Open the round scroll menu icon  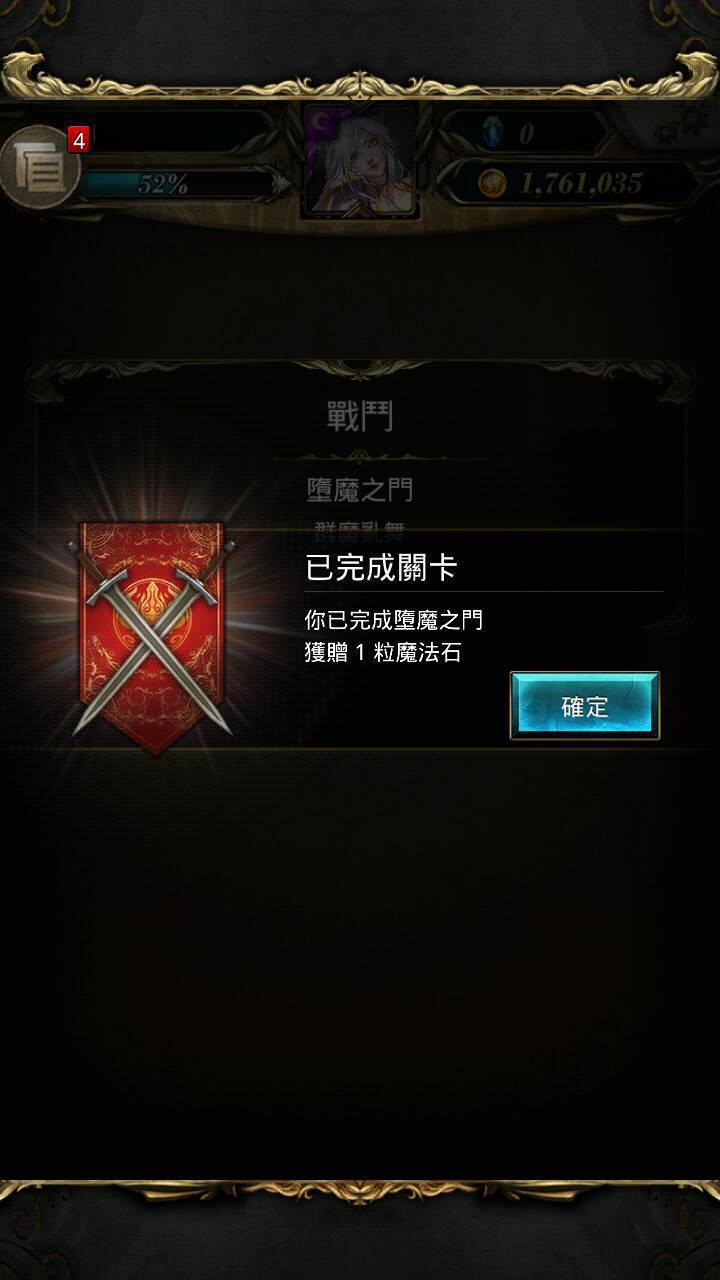39,170
